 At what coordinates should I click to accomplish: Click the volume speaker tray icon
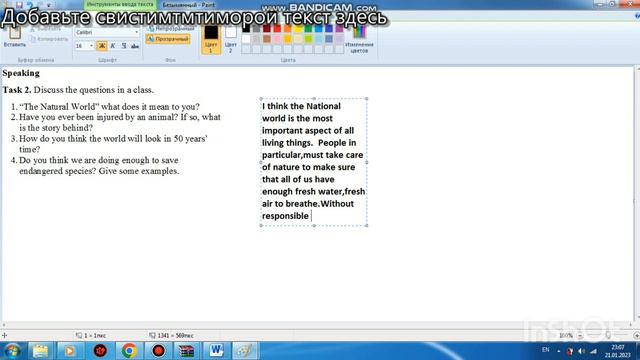(x=582, y=351)
